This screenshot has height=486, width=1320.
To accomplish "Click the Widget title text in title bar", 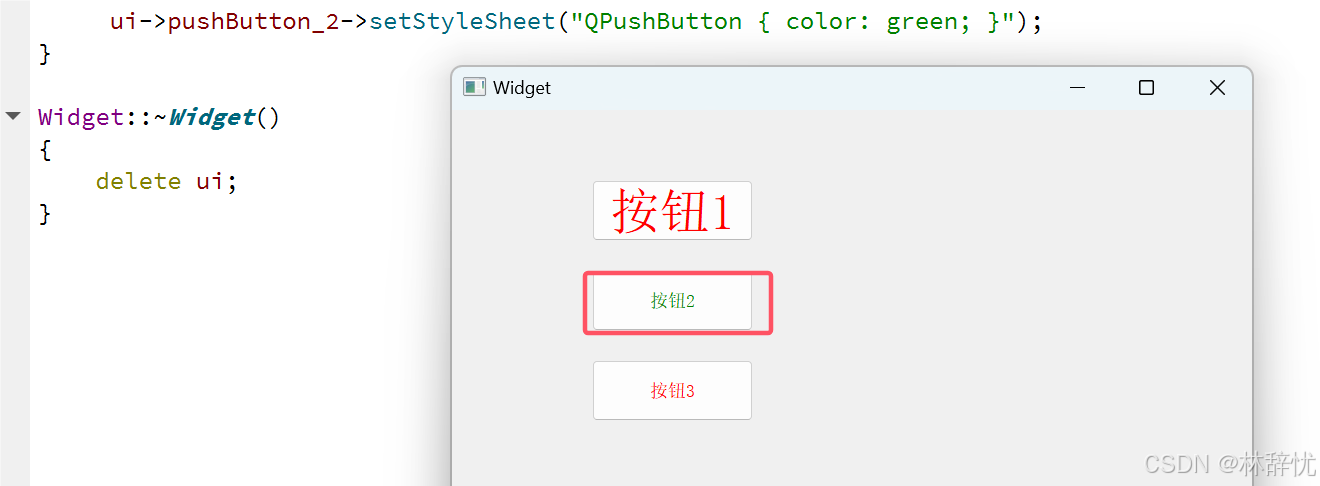I will click(x=522, y=88).
